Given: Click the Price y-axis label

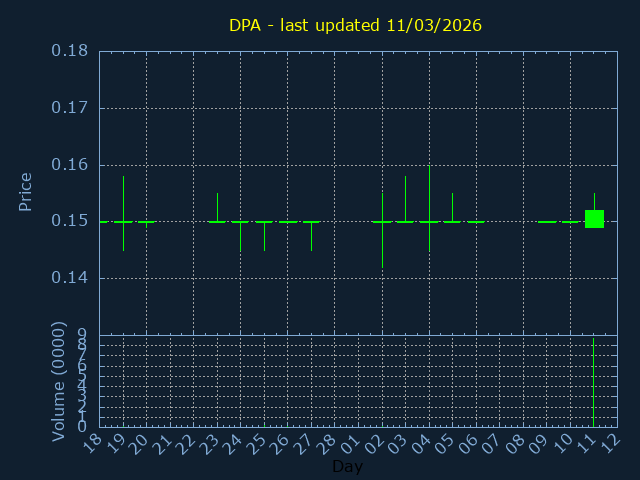Looking at the screenshot, I should click(x=26, y=191).
